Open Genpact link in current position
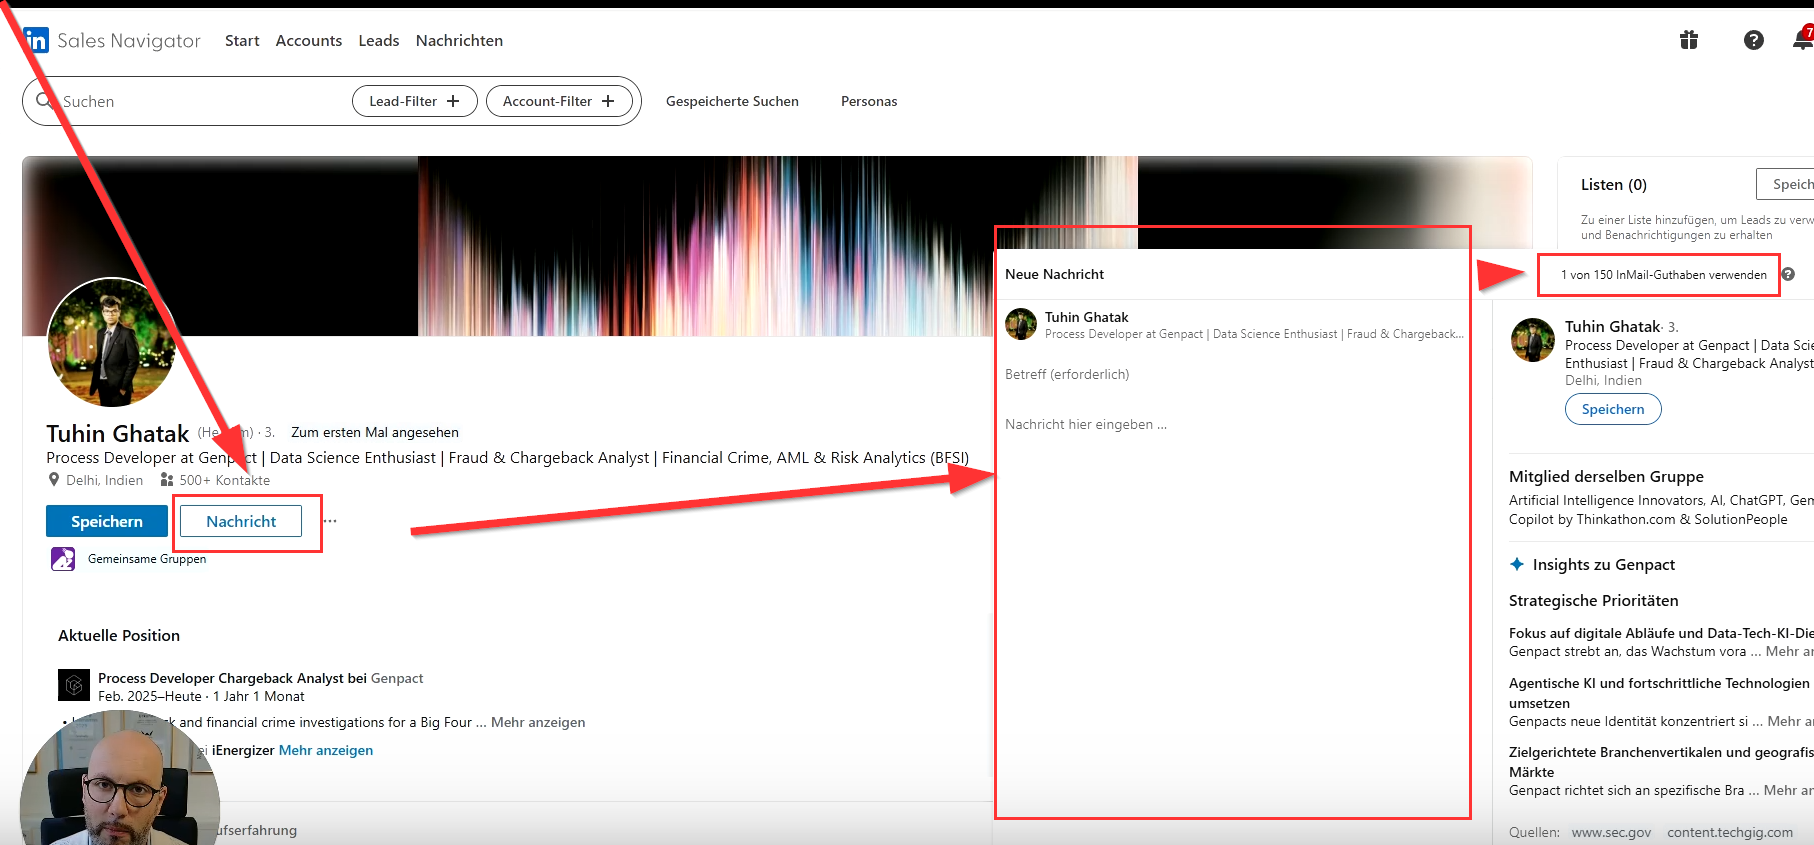This screenshot has height=845, width=1814. (397, 678)
